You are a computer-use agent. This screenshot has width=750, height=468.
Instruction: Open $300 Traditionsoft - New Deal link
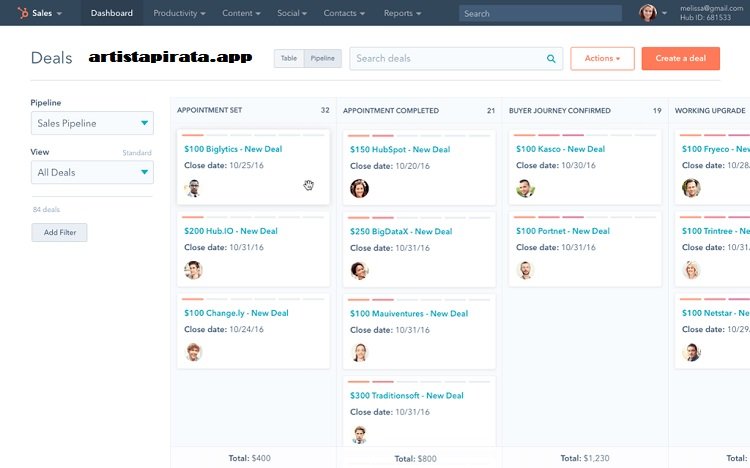tap(407, 395)
